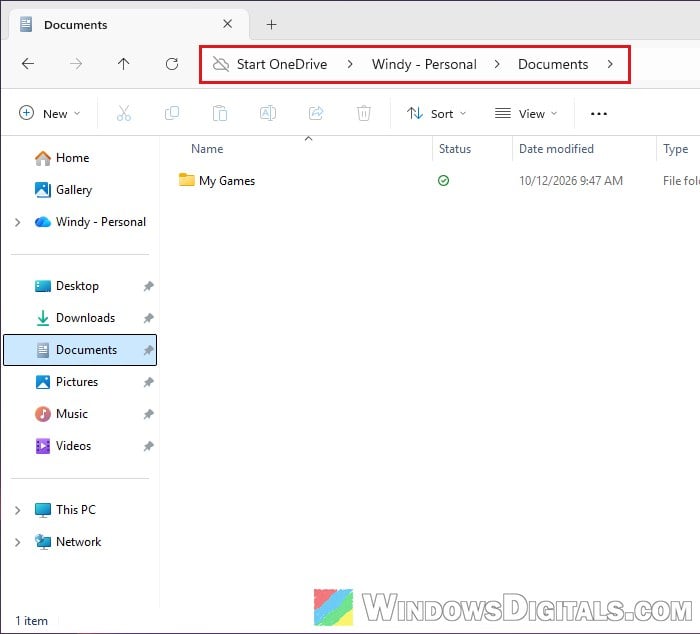Open Videos in the navigation pane
The image size is (700, 634).
click(x=73, y=446)
